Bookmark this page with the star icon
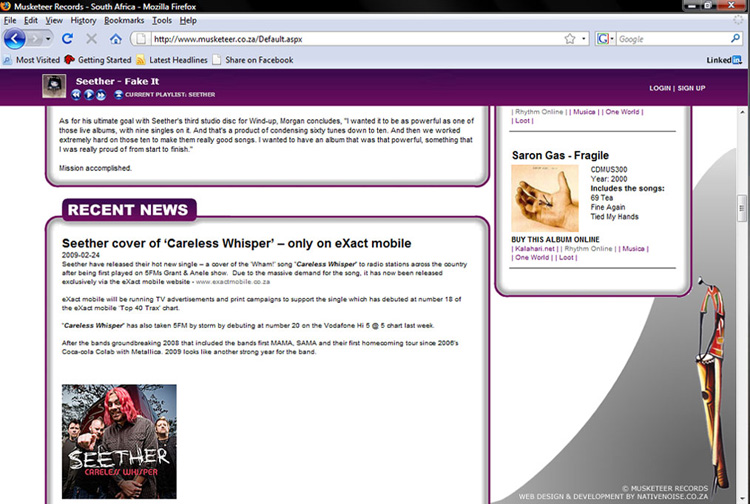This screenshot has width=750, height=504. click(569, 39)
